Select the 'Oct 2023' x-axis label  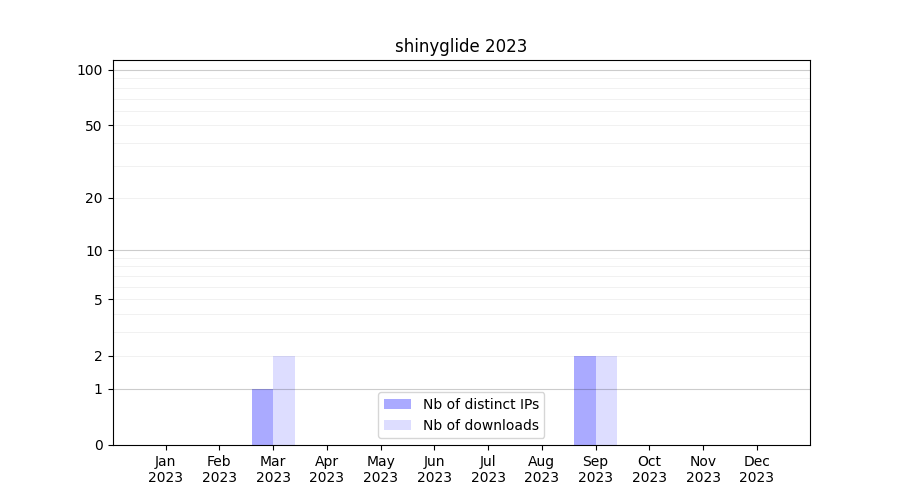pyautogui.click(x=649, y=469)
